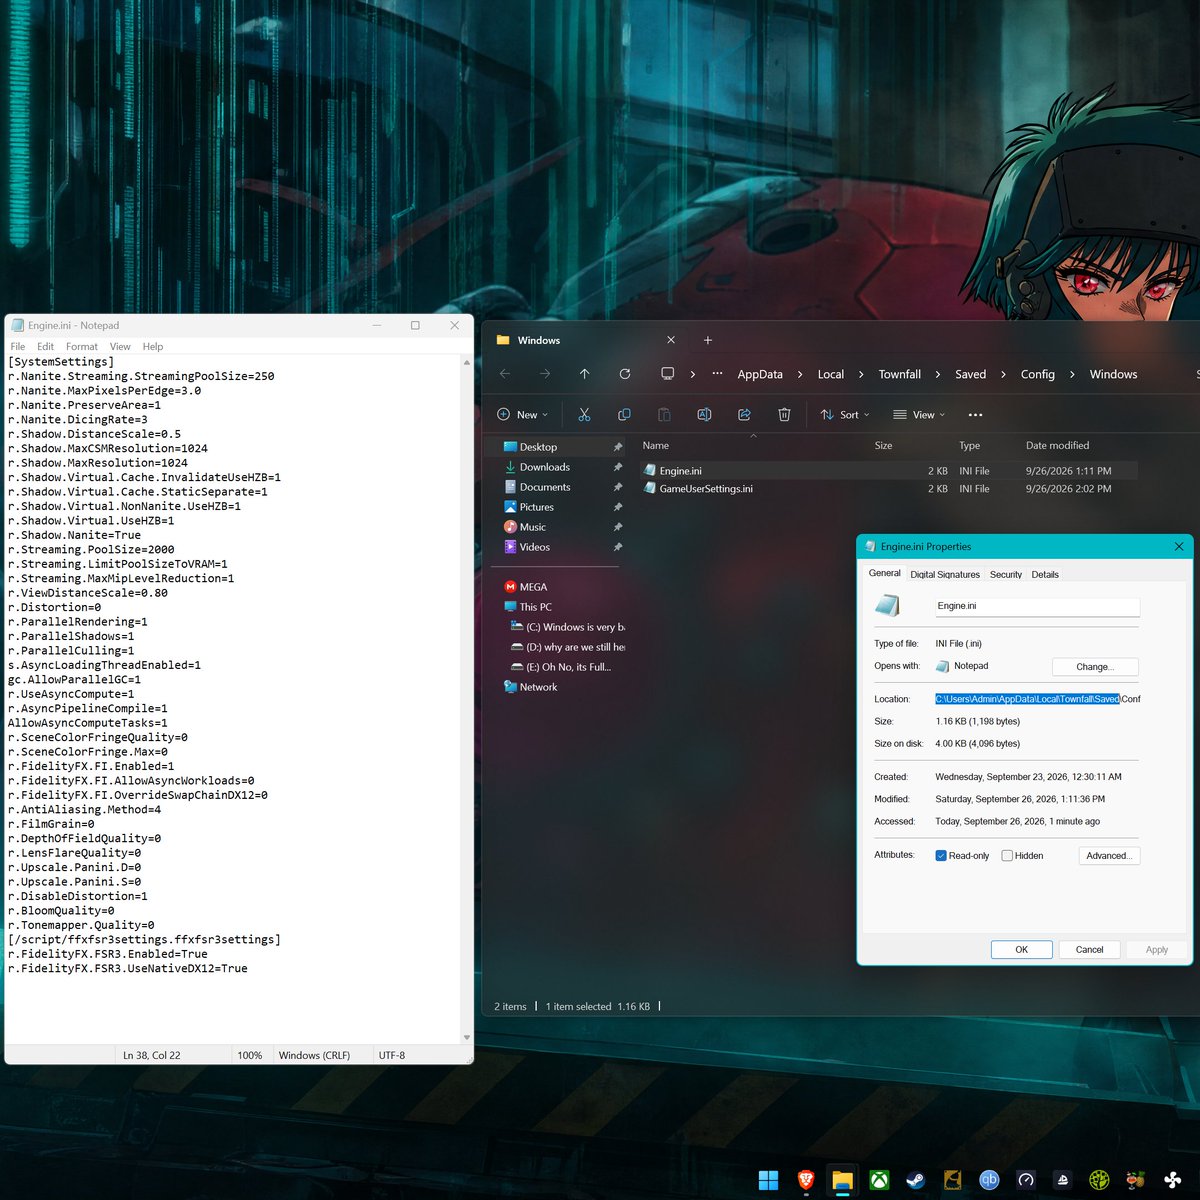Click the address bar ellipsis for hidden path
The image size is (1200, 1200).
(717, 374)
